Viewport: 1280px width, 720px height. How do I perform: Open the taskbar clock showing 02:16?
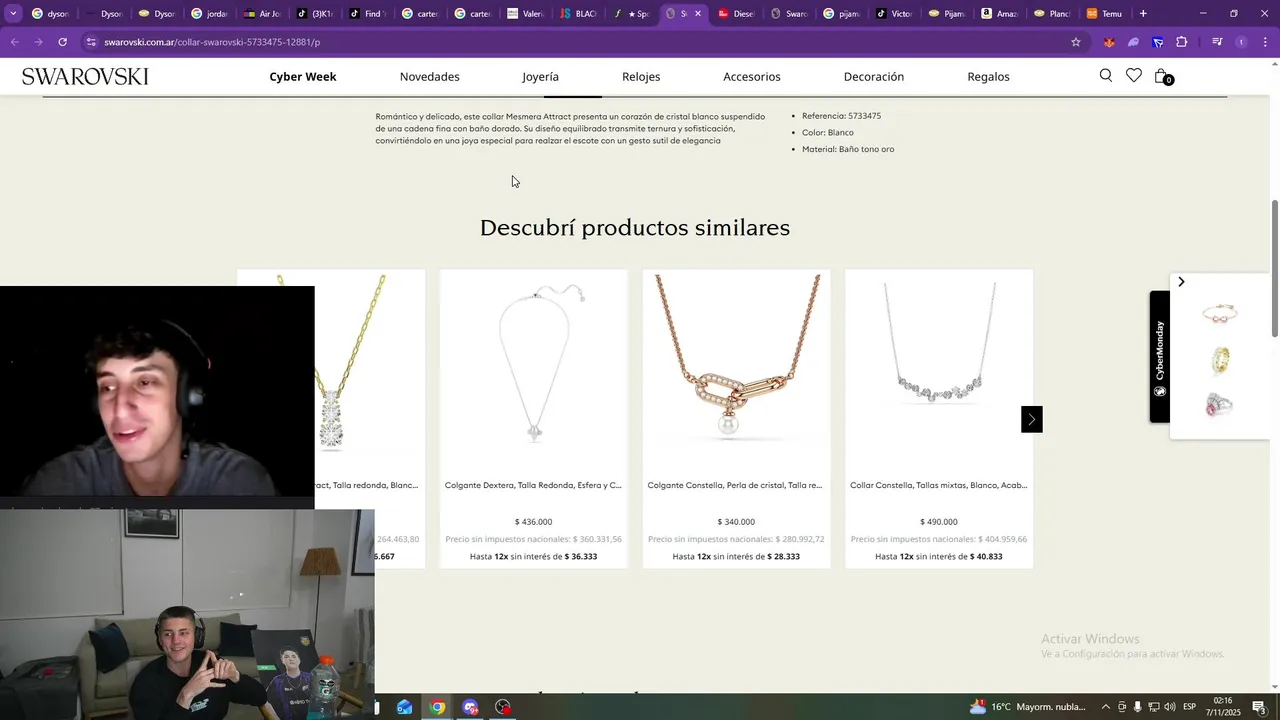pos(1223,707)
